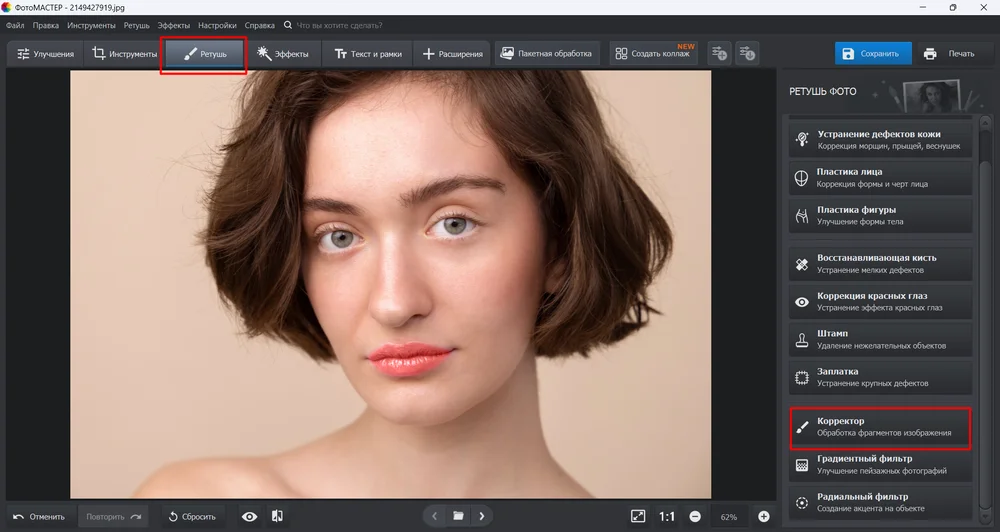Select the Восстанавливающая кисть healing brush
1000x532 pixels.
[x=880, y=264]
